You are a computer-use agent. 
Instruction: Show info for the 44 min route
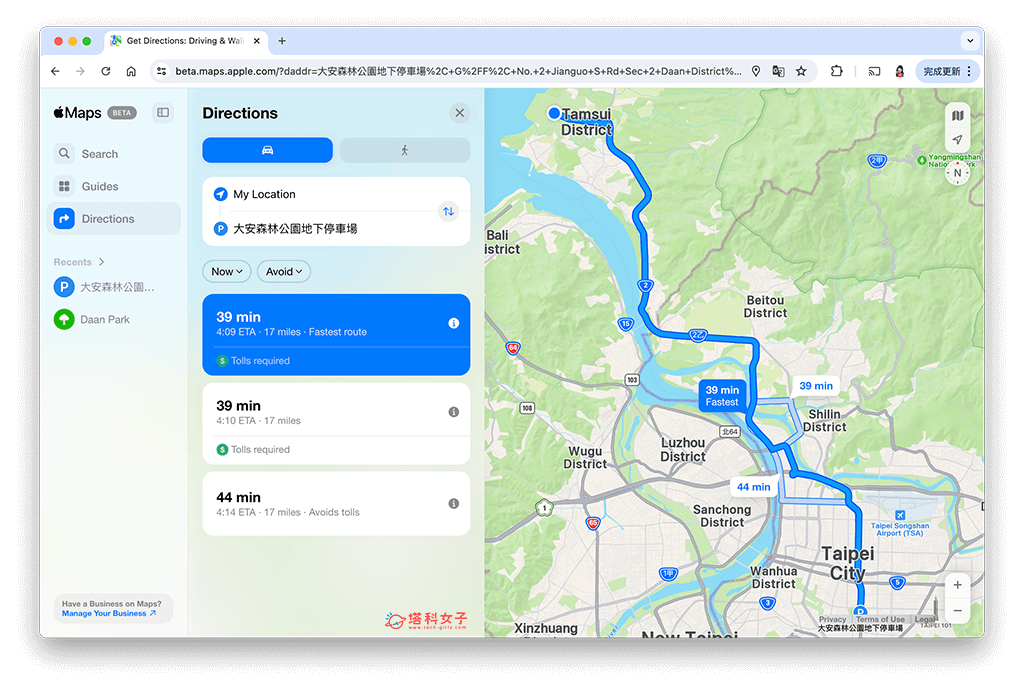(454, 503)
